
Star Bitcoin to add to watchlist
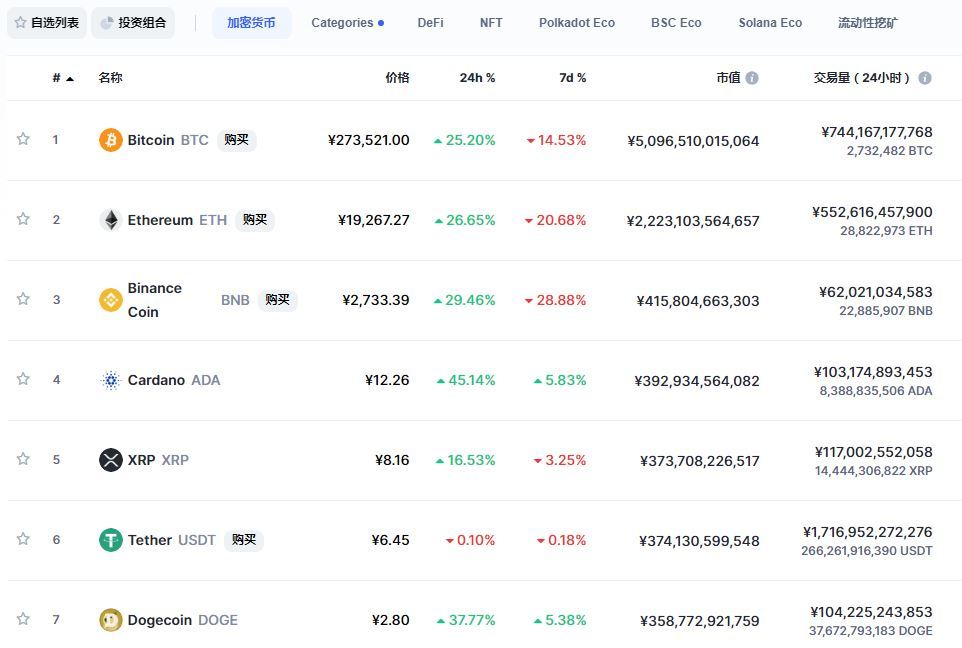[x=23, y=139]
